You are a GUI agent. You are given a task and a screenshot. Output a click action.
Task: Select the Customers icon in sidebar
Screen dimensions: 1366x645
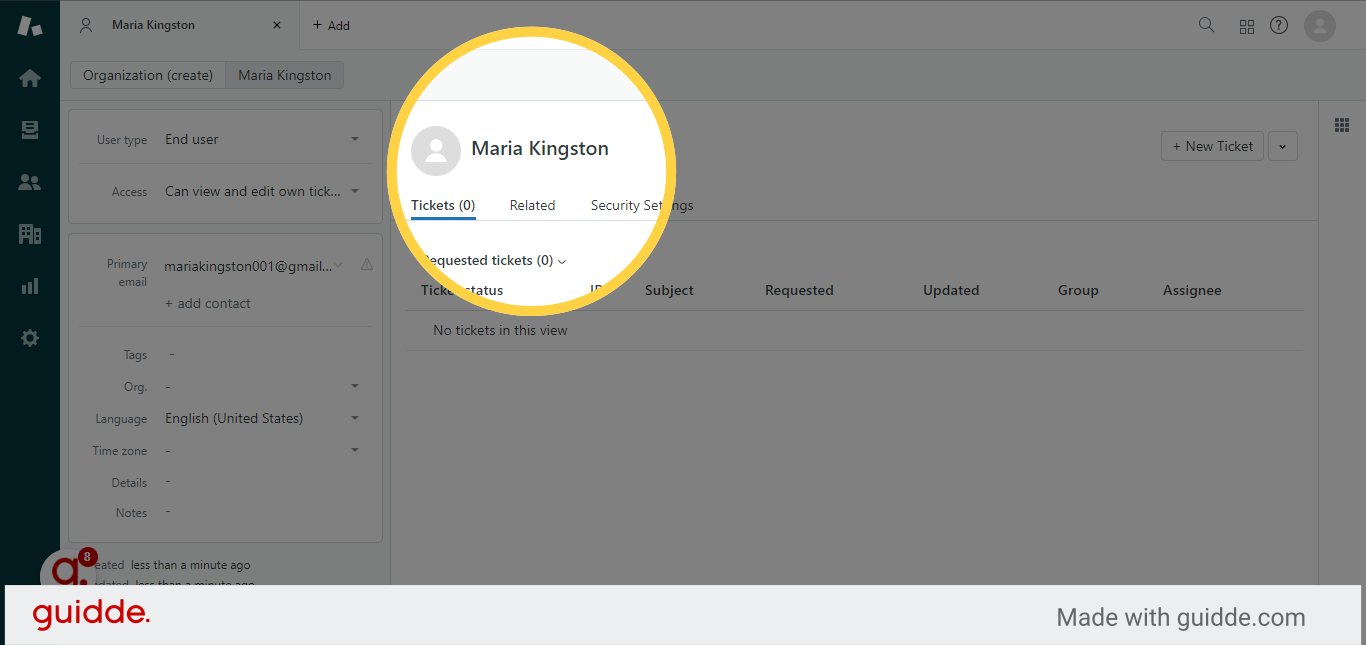pyautogui.click(x=29, y=181)
